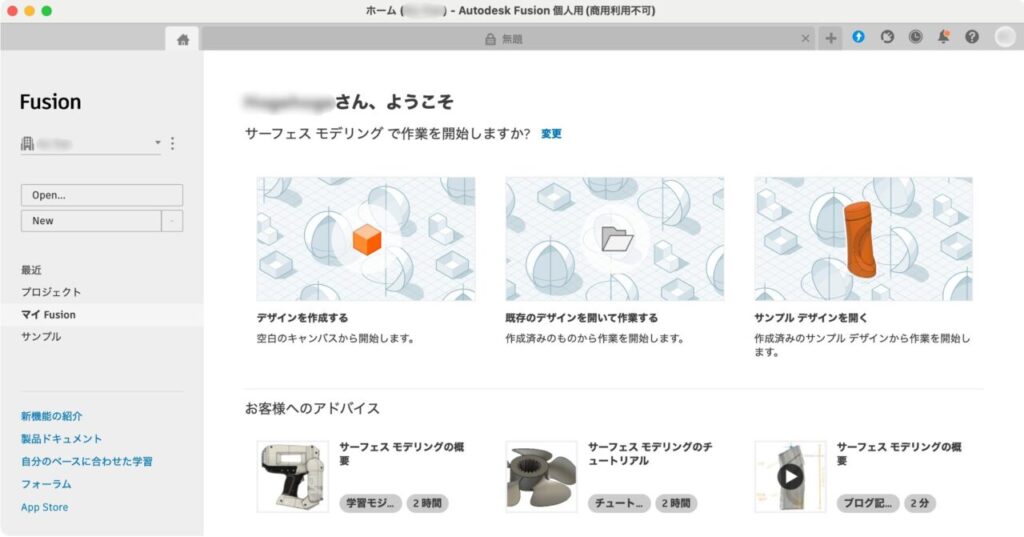This screenshot has height=537, width=1024.
Task: Click the 変更 link
Action: pos(551,133)
